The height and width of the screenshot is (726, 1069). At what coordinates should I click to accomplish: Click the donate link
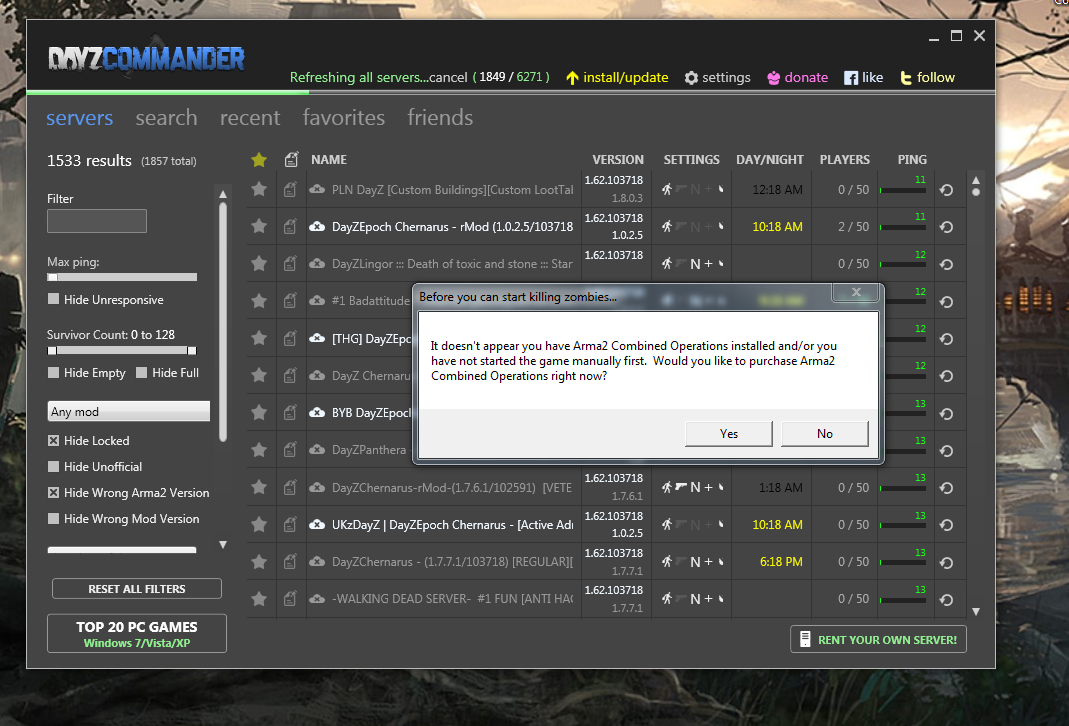pyautogui.click(x=798, y=78)
